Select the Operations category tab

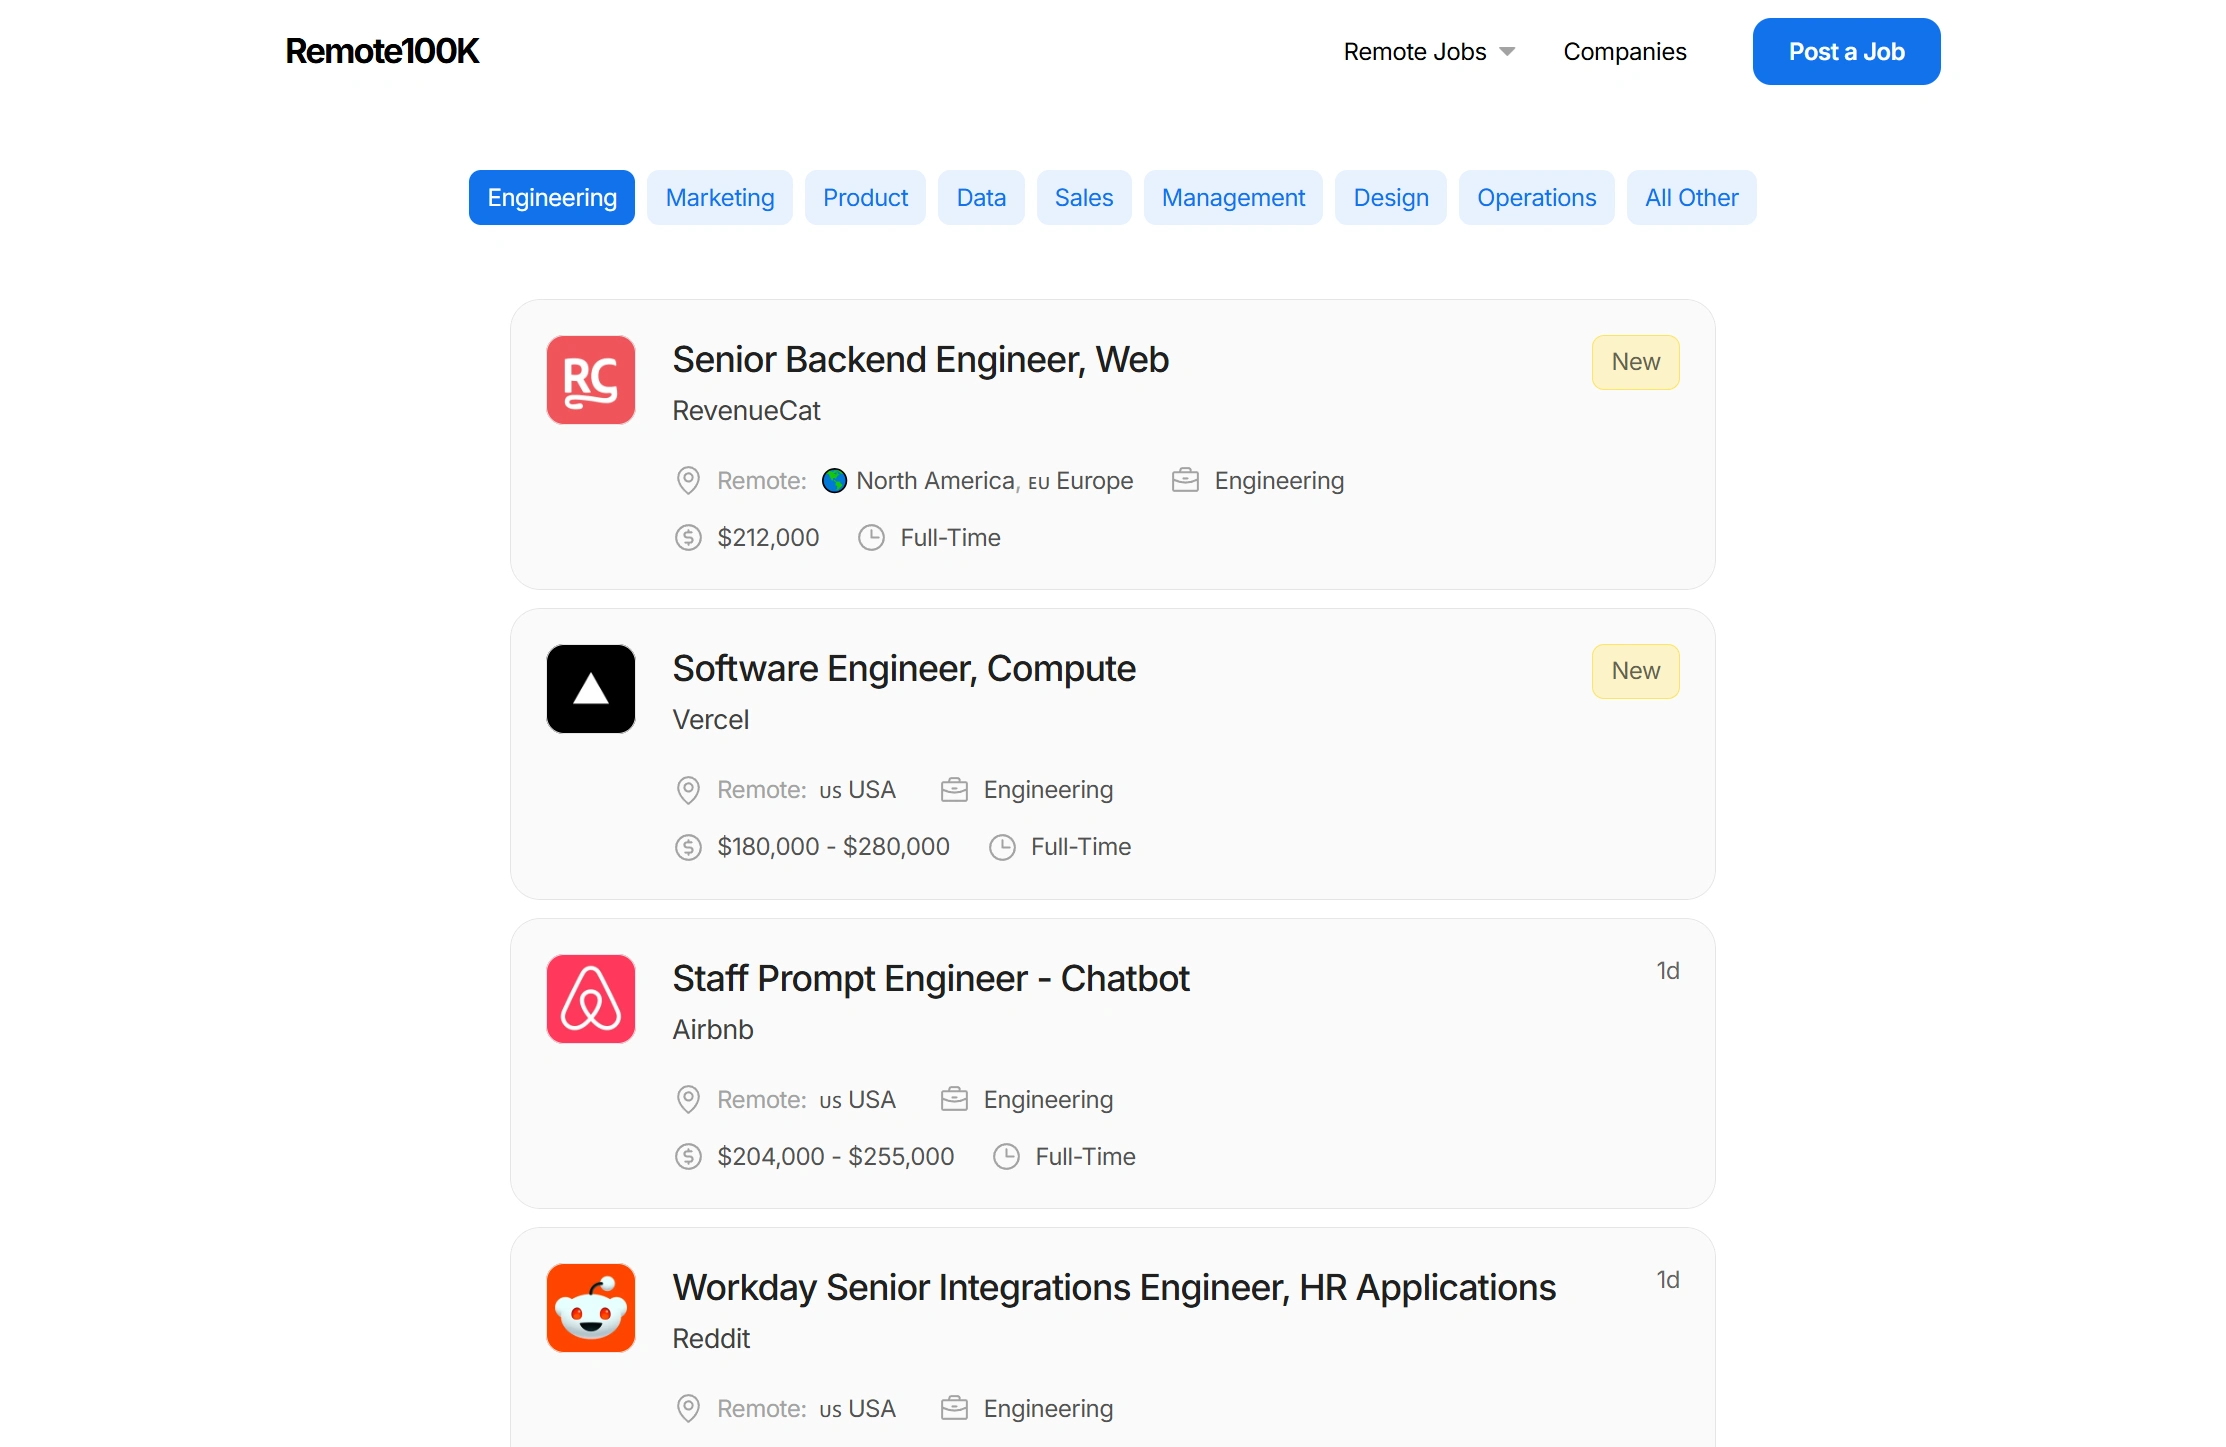point(1537,198)
